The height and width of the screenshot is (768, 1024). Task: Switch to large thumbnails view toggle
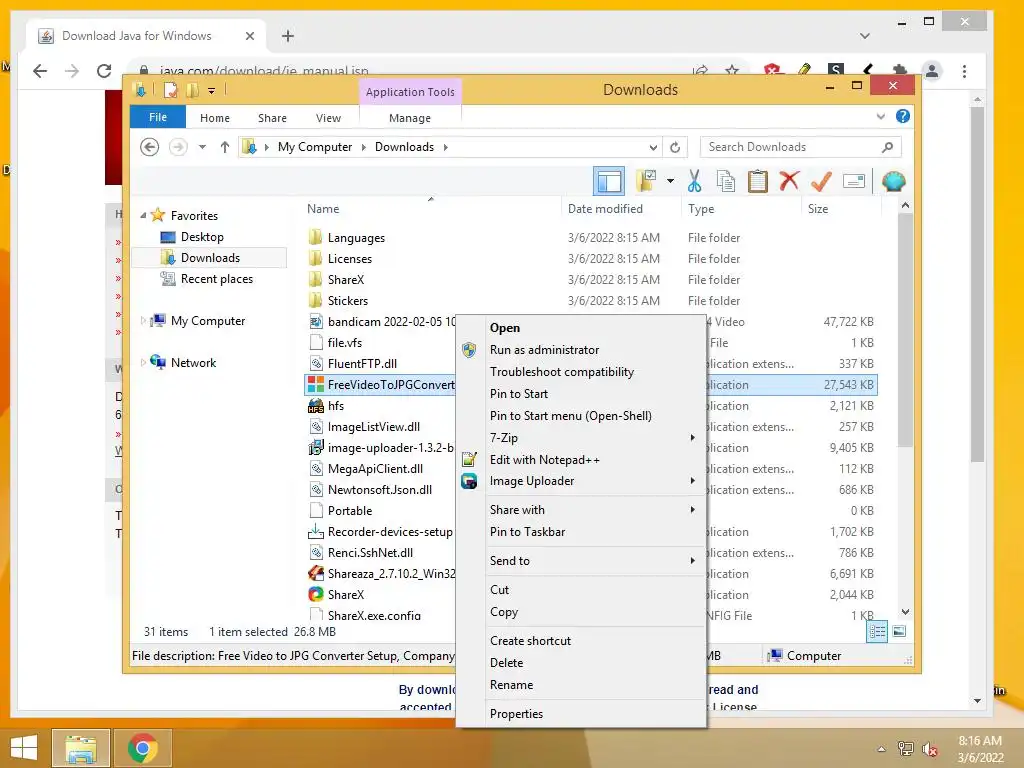click(x=899, y=632)
